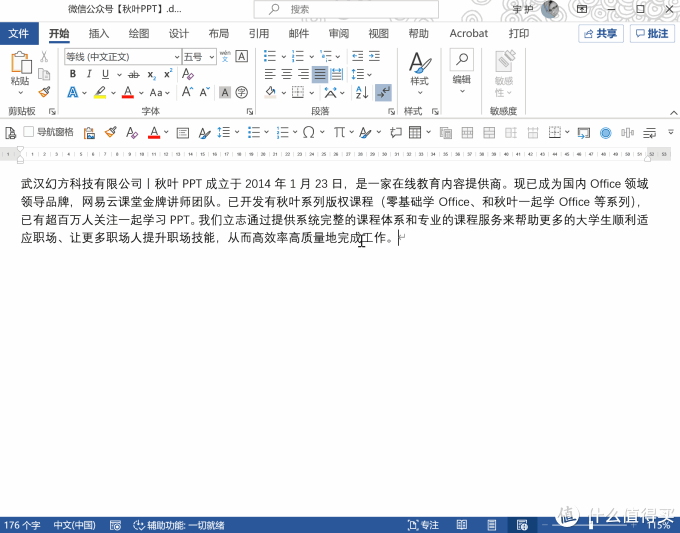Open the font dialog launcher in 字体 group

[x=250, y=111]
